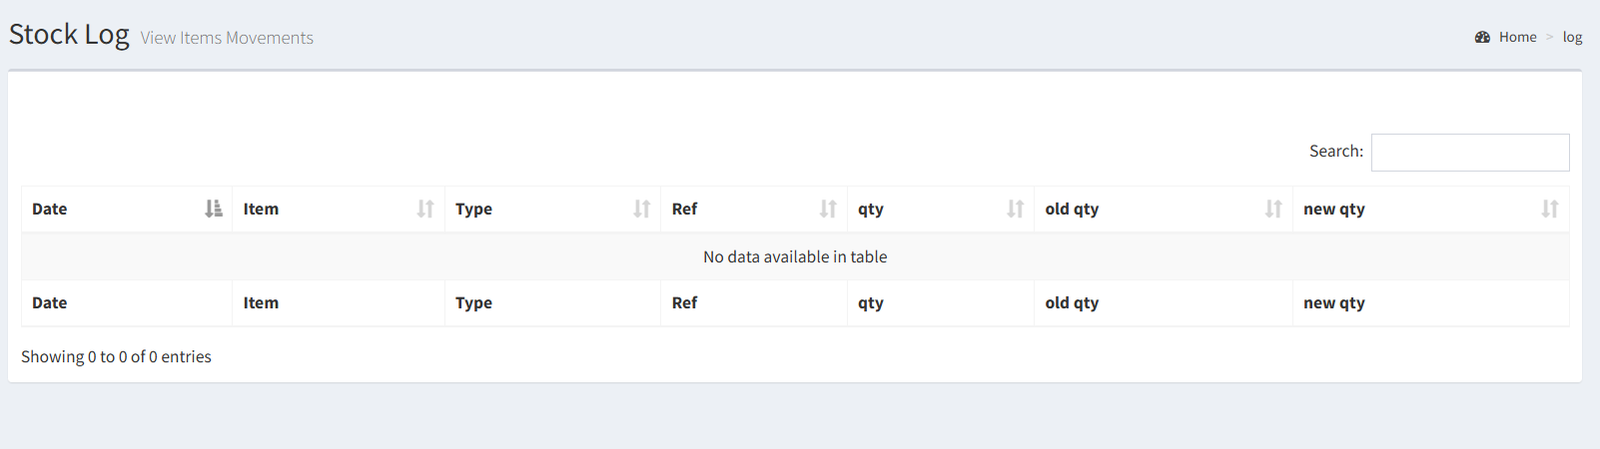Click the 'Showing 0 to 0' entries info
1600x449 pixels.
coord(116,357)
